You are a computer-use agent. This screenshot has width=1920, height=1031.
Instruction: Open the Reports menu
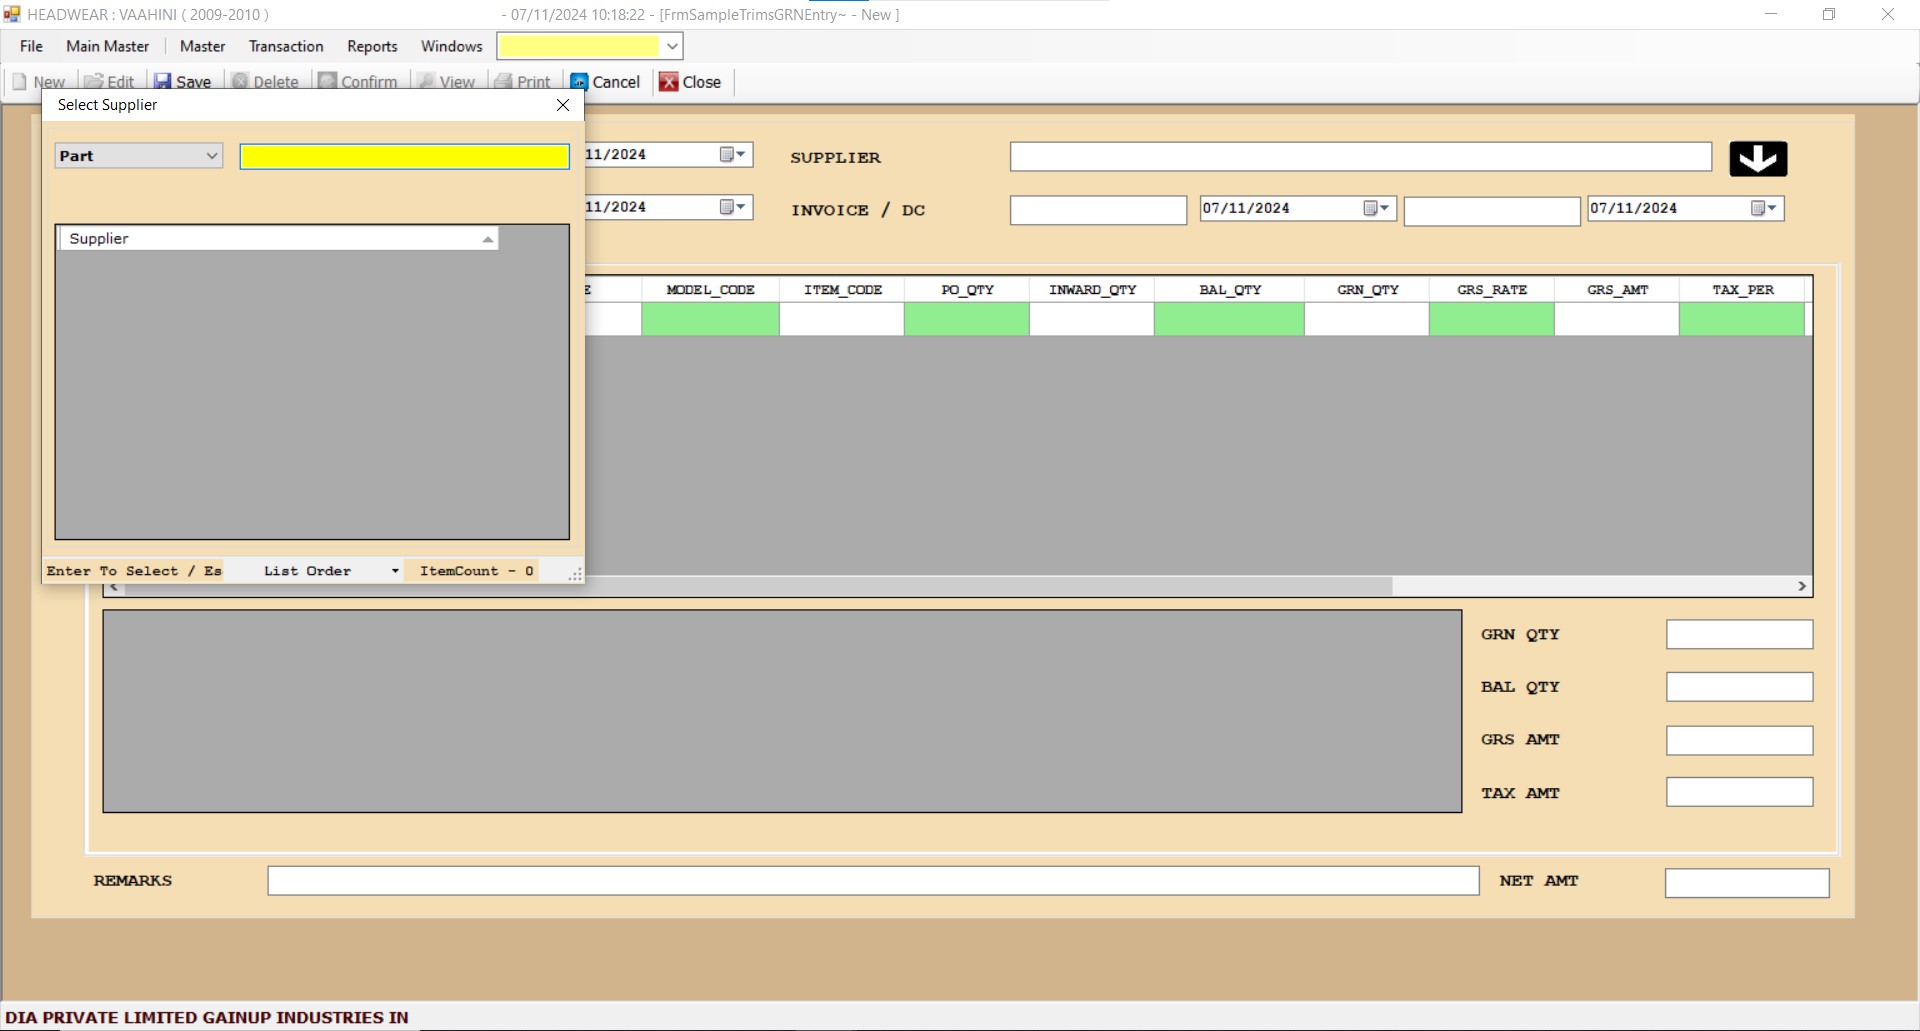coord(372,46)
